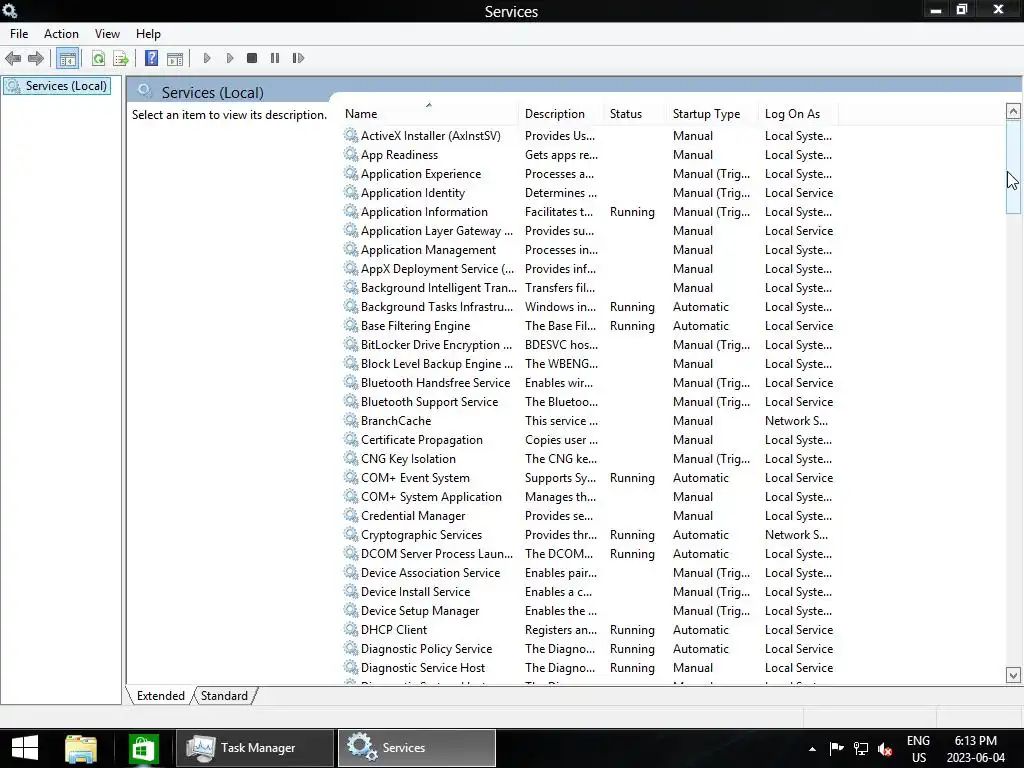Sort by the Startup Type column header
Image resolution: width=1024 pixels, height=768 pixels.
712,114
